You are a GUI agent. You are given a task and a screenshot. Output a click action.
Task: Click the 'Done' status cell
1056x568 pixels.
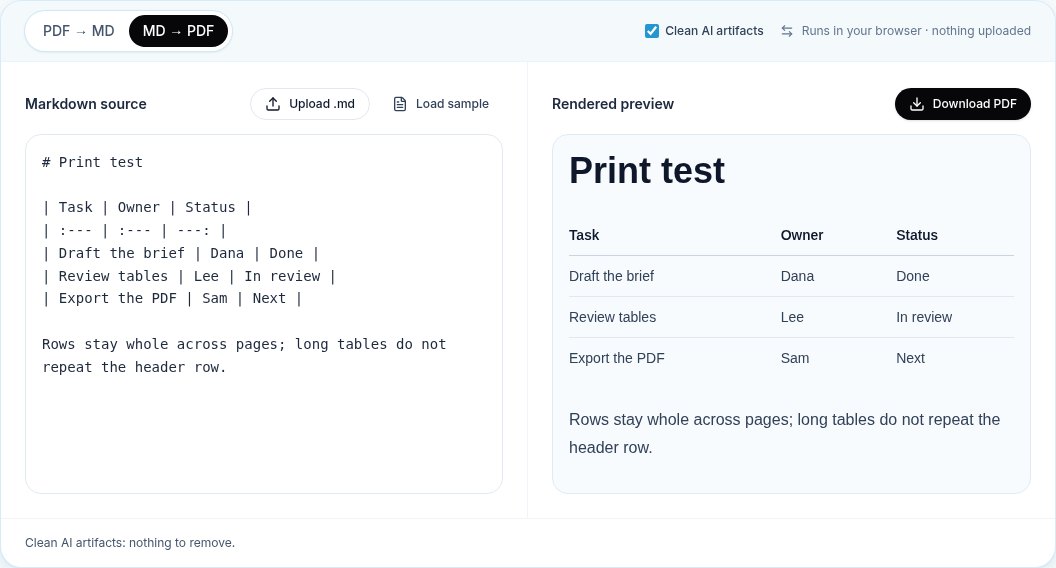[913, 276]
